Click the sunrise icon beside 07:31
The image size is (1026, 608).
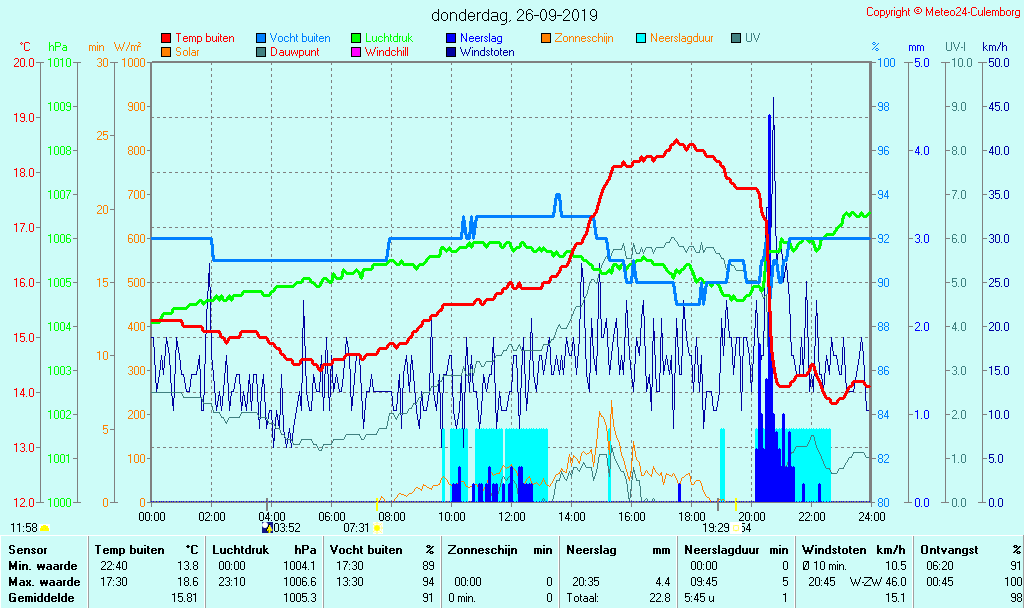tap(377, 527)
